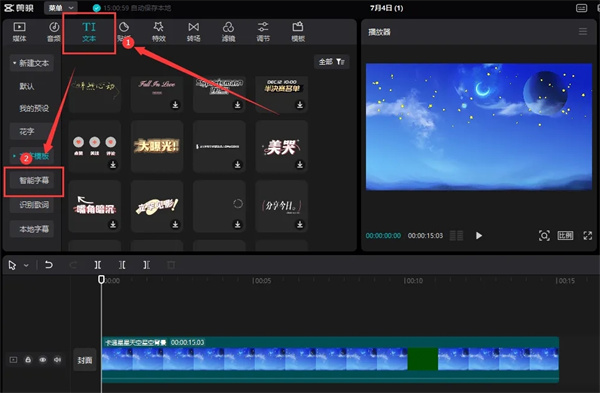Screen dimensions: 600x393
Task: Expand the selection tool dropdown arrow
Action: click(26, 265)
